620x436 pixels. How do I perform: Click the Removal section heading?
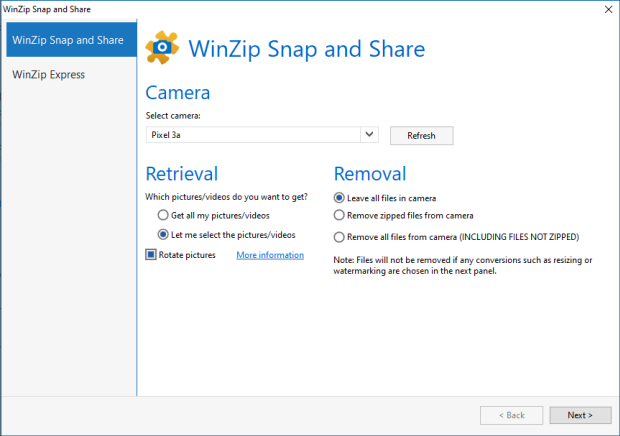click(370, 174)
